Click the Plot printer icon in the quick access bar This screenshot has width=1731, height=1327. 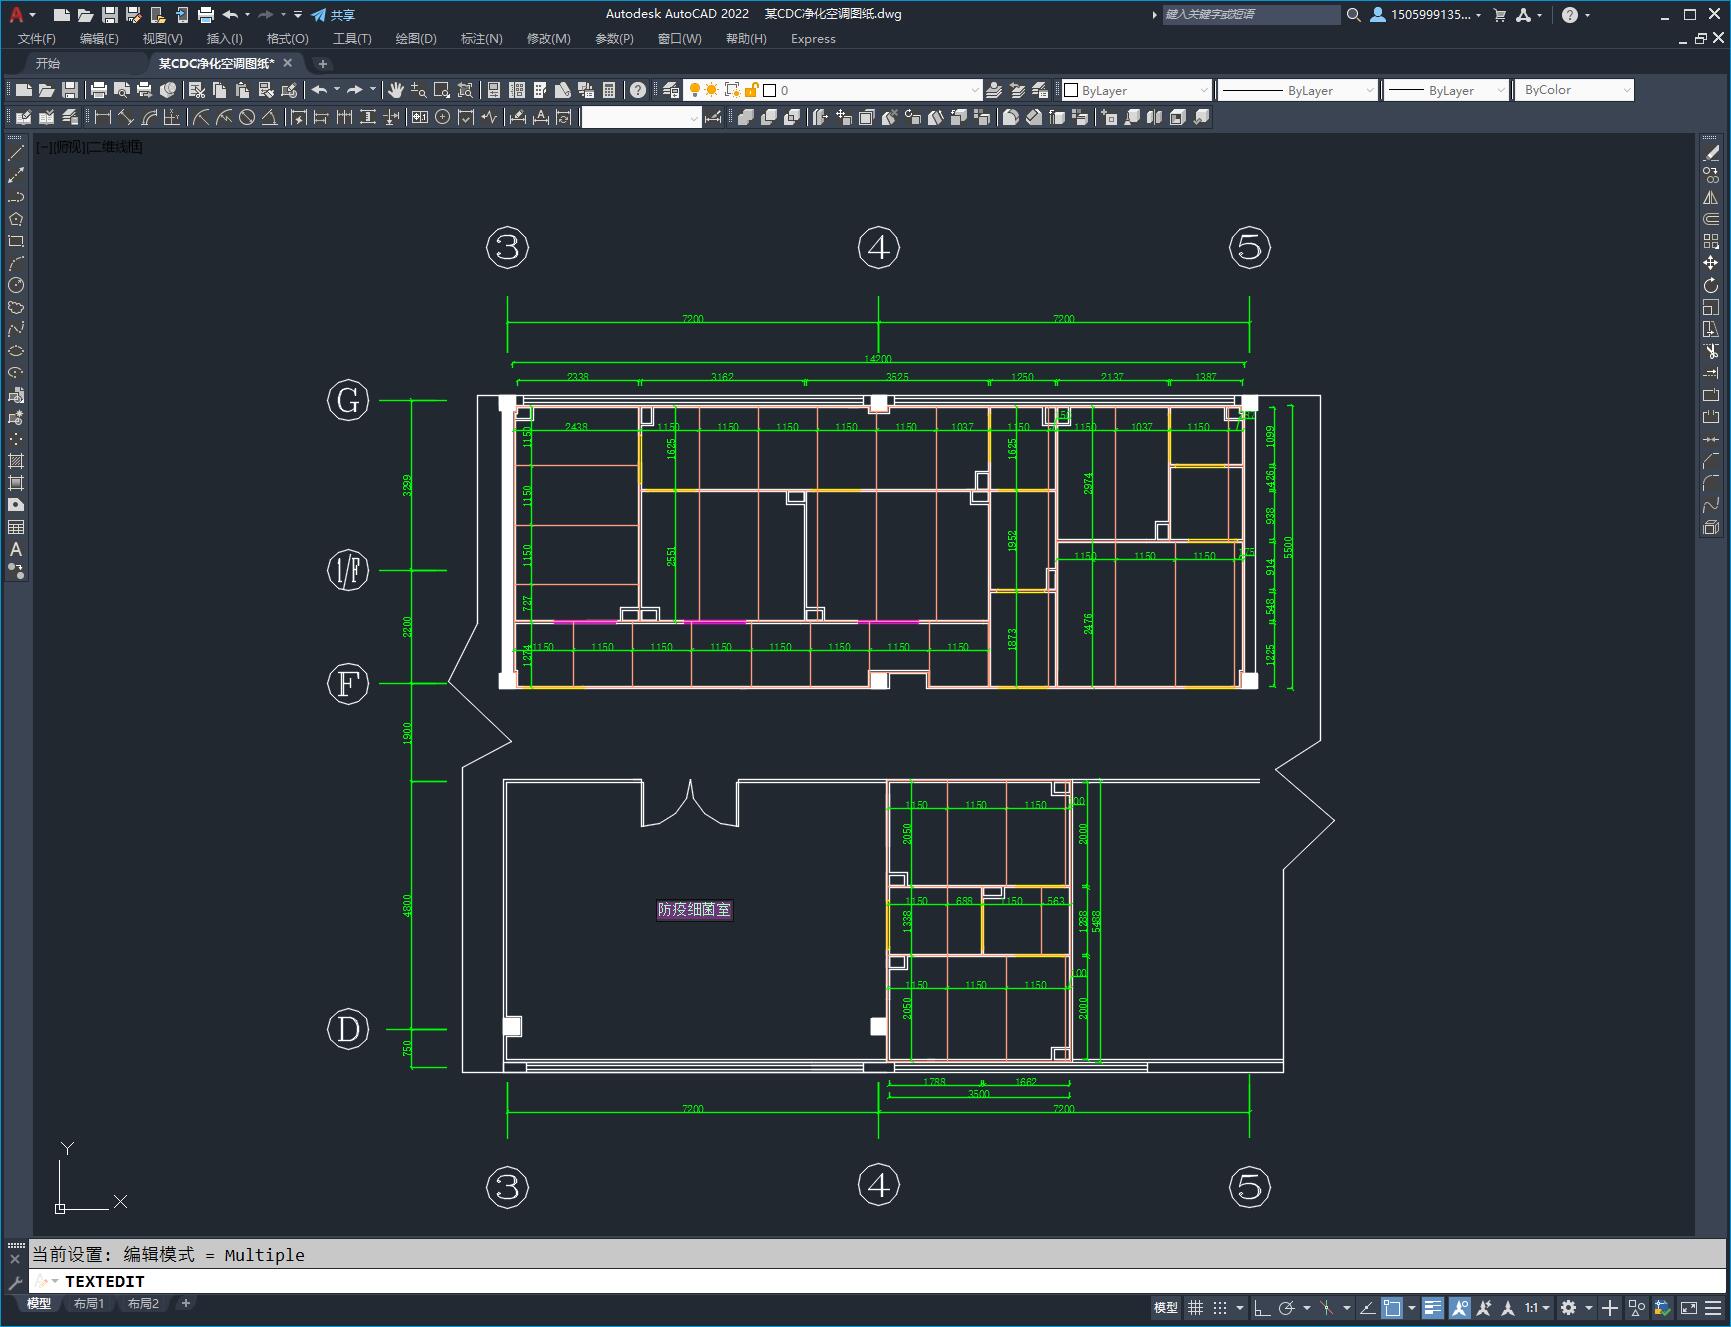[206, 14]
